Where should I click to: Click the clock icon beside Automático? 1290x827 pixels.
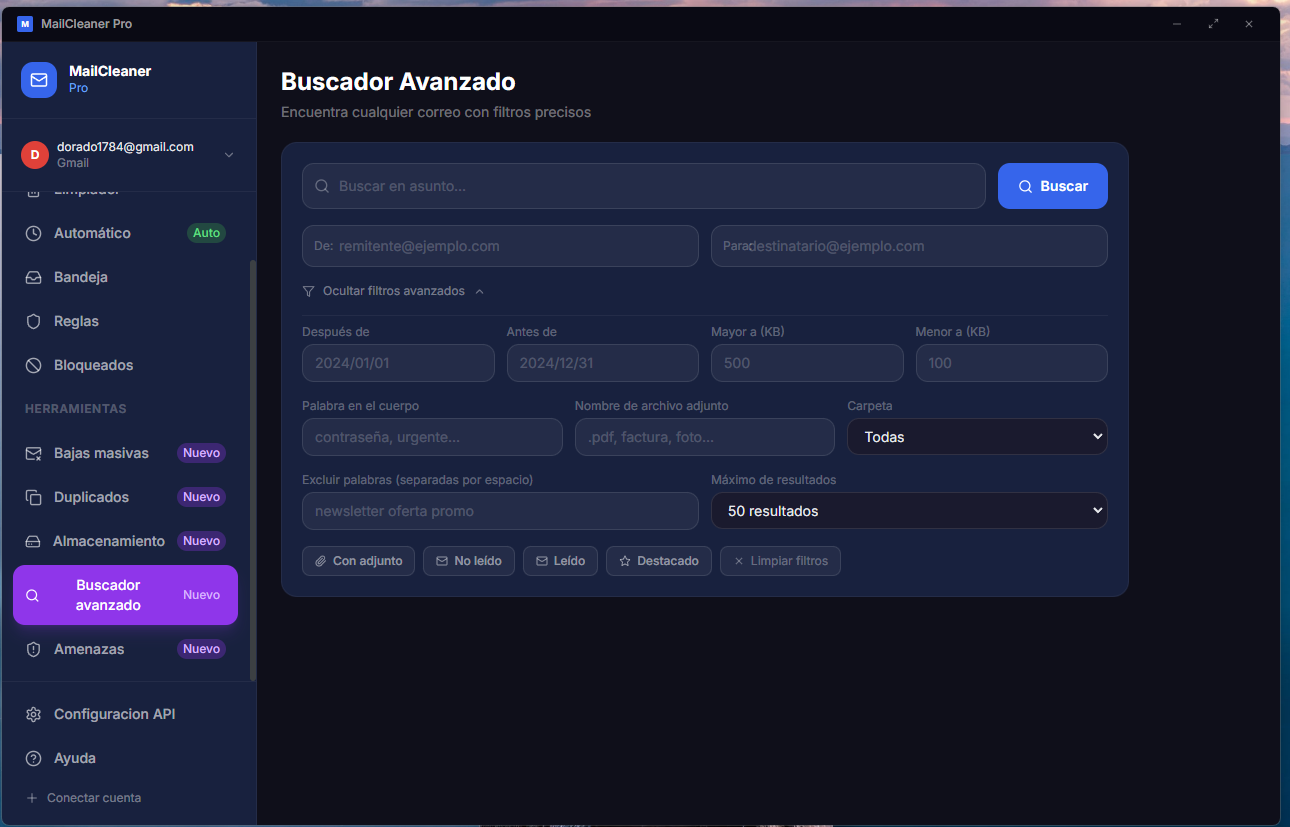click(34, 233)
